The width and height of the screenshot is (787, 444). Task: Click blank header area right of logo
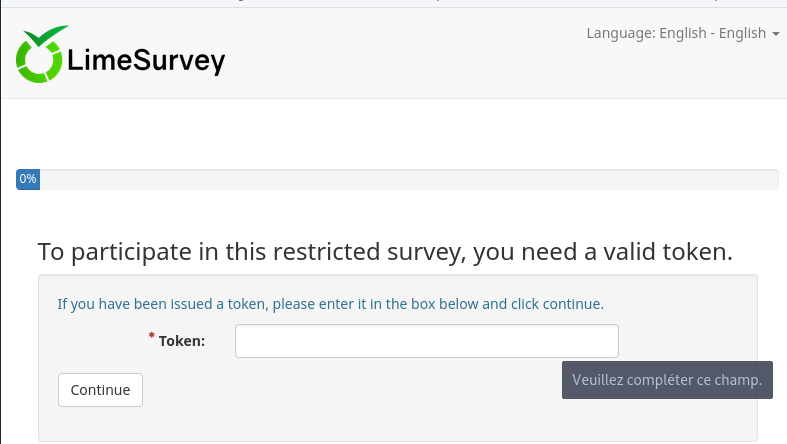point(400,62)
